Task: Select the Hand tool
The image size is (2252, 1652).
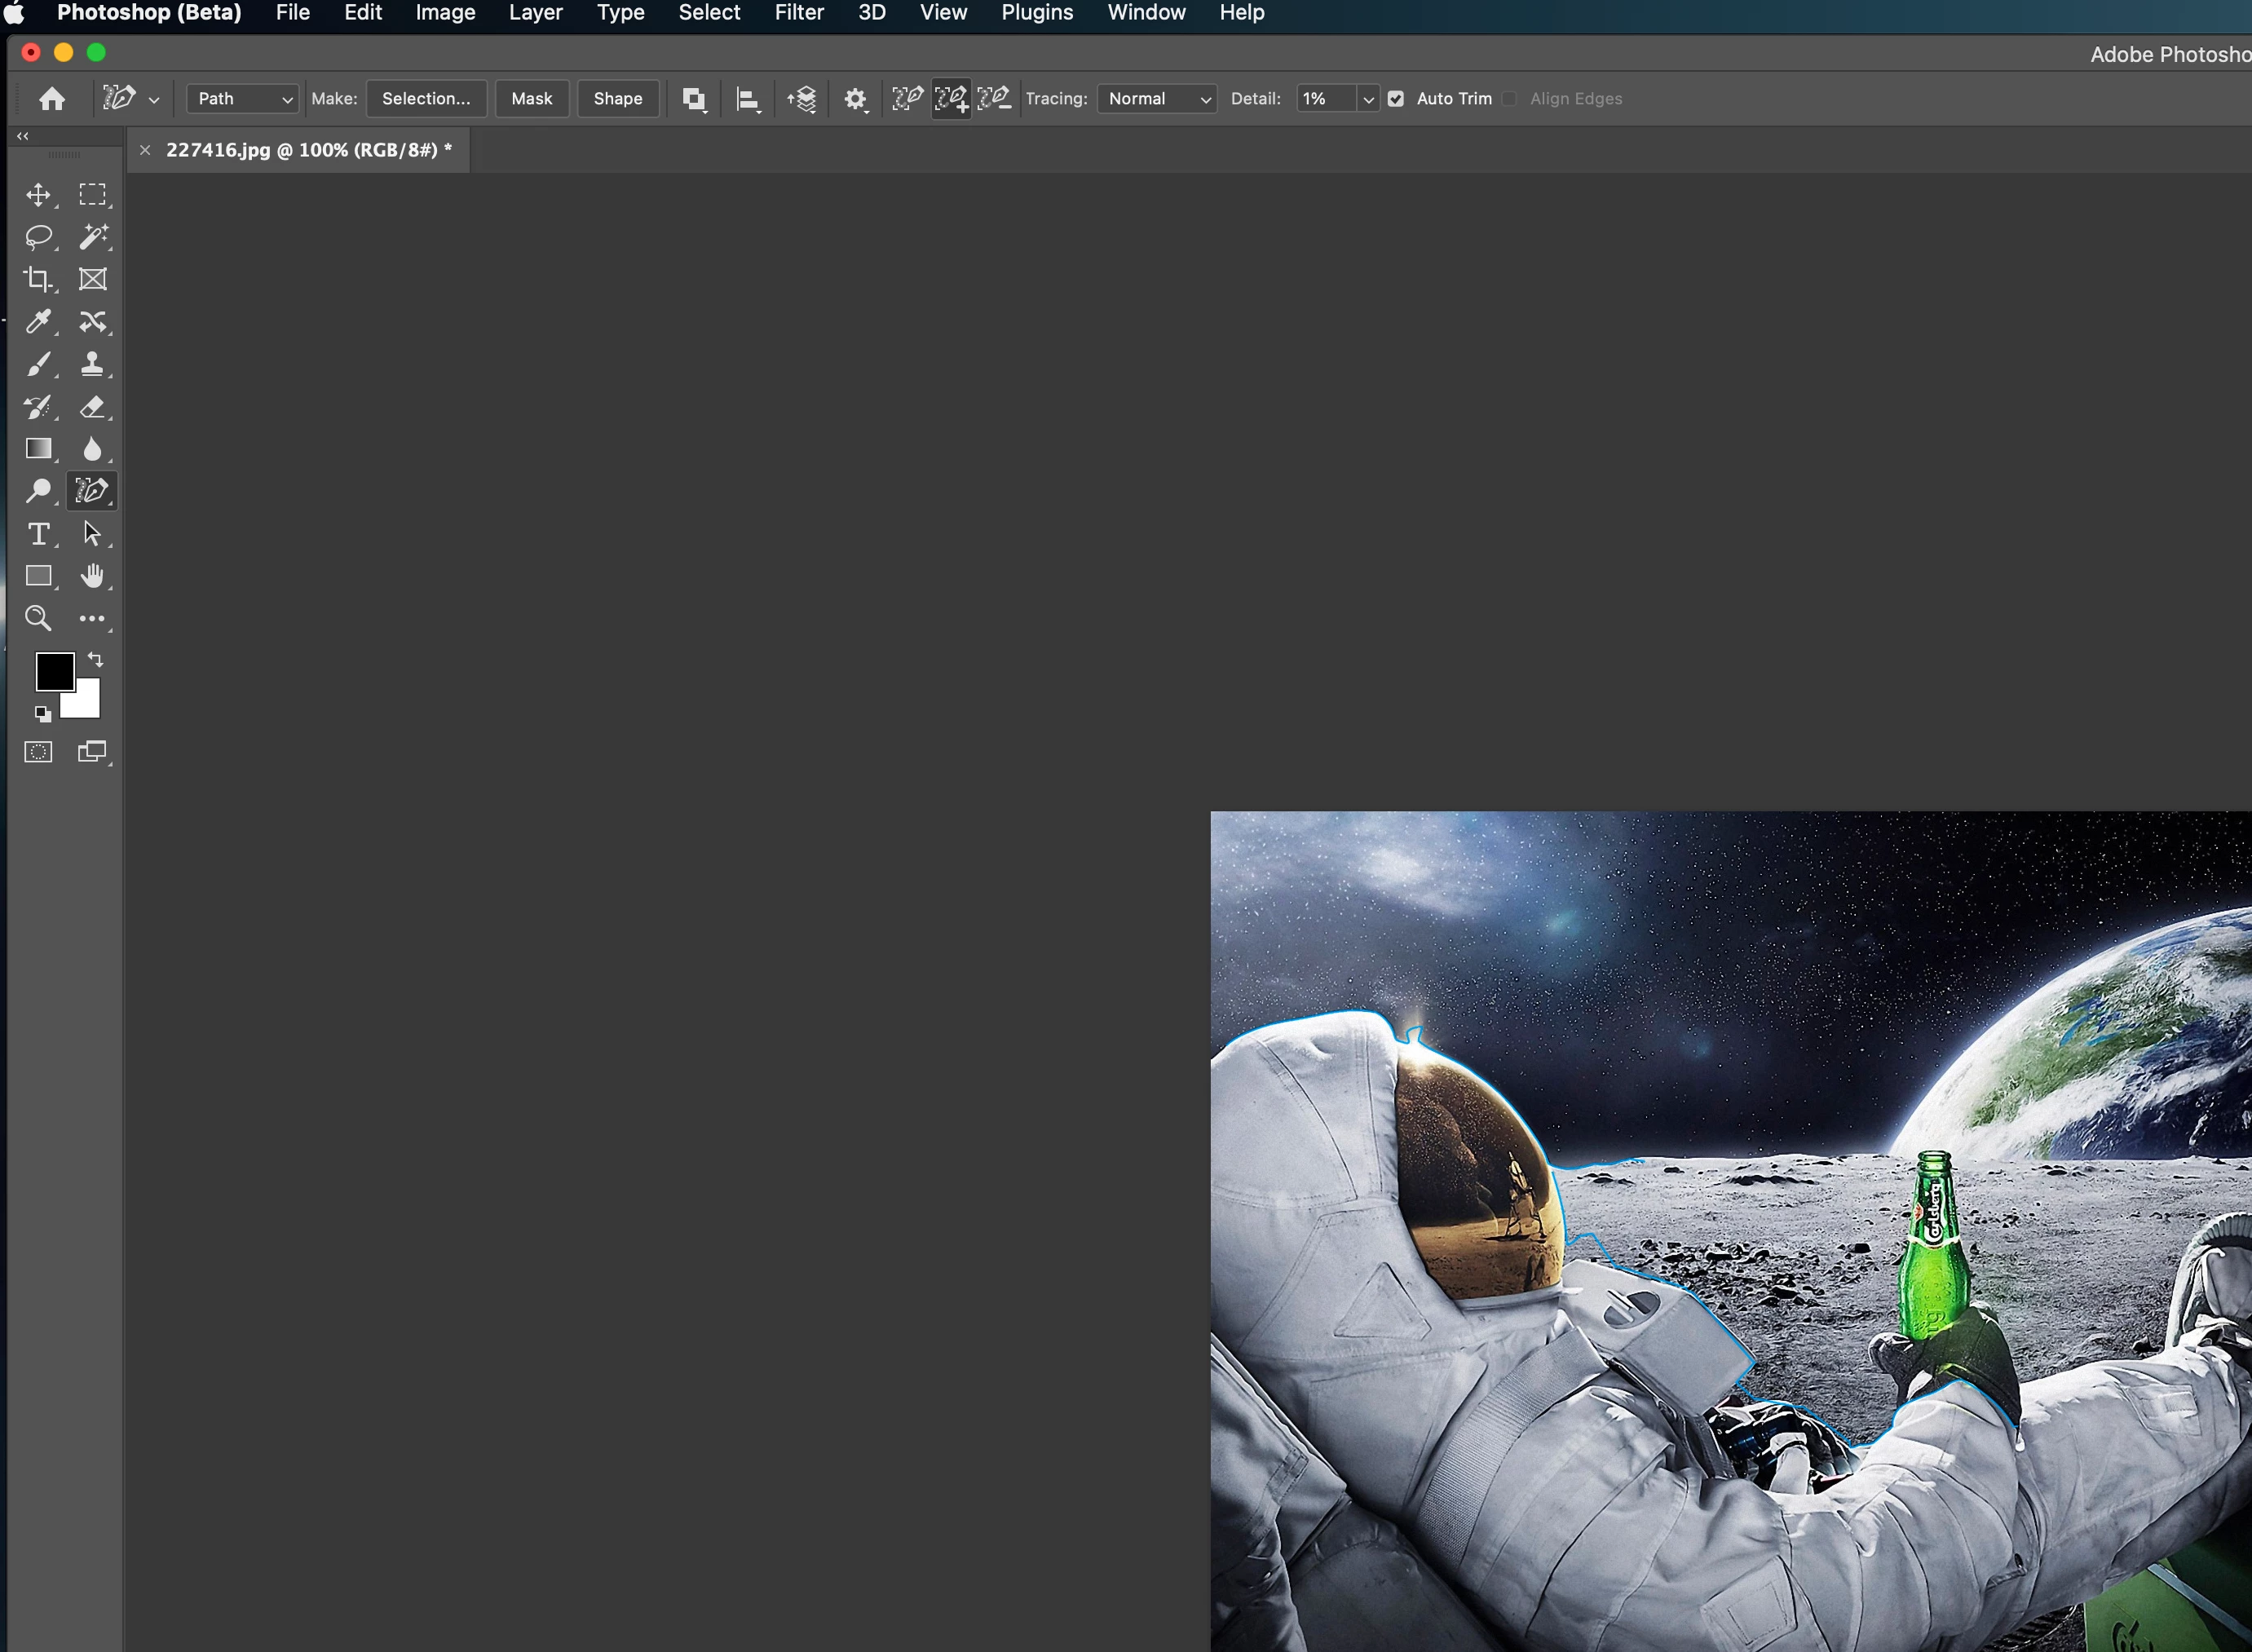Action: pos(93,576)
